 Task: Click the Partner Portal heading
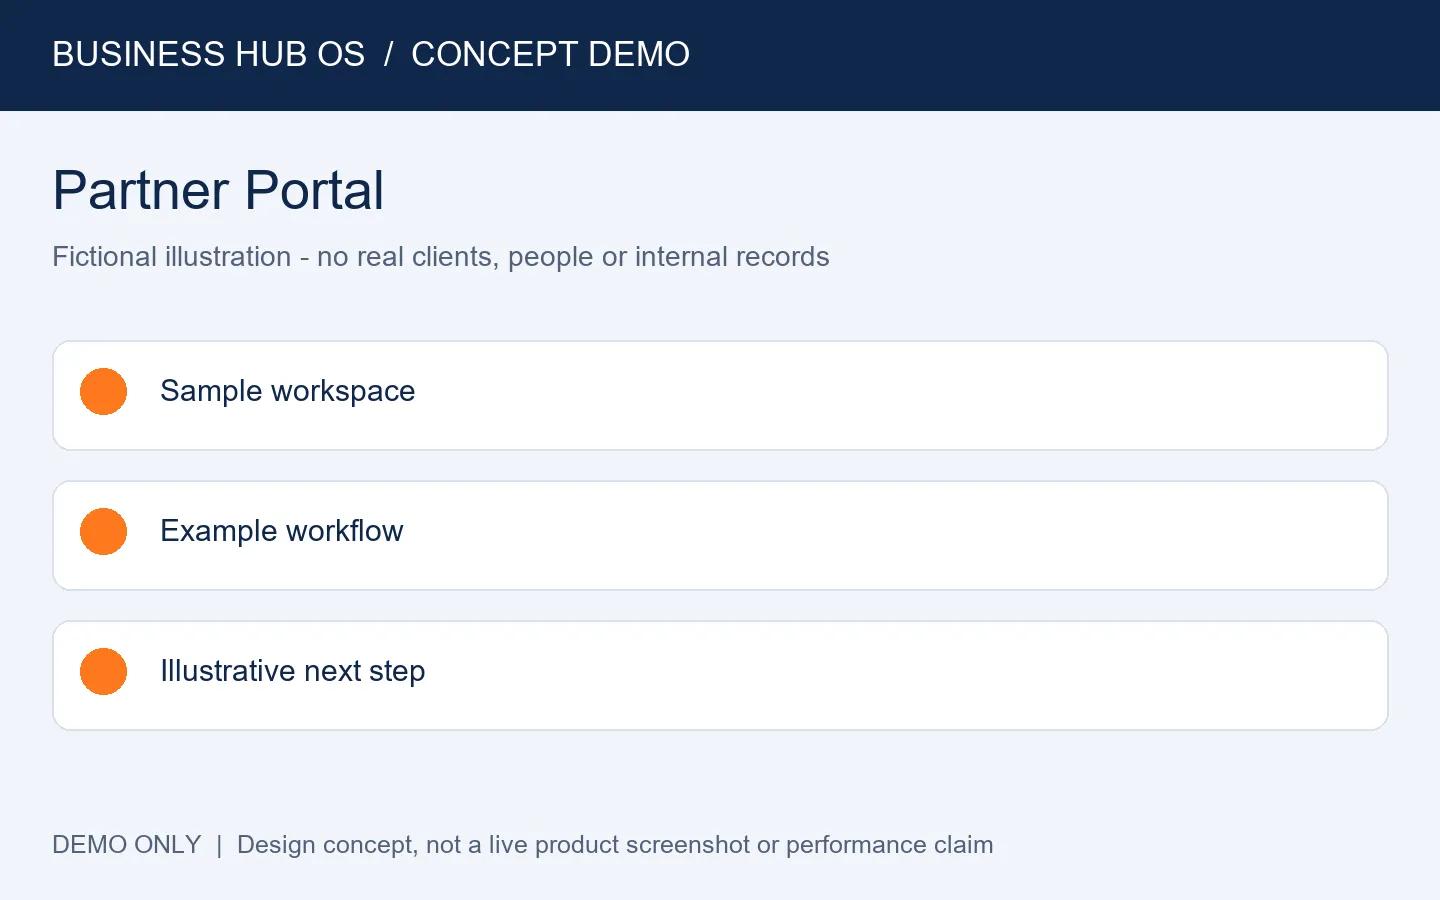218,190
